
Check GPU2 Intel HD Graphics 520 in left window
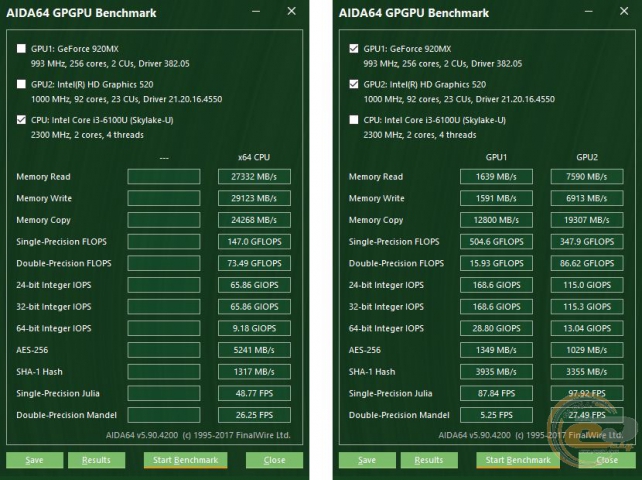pos(22,84)
